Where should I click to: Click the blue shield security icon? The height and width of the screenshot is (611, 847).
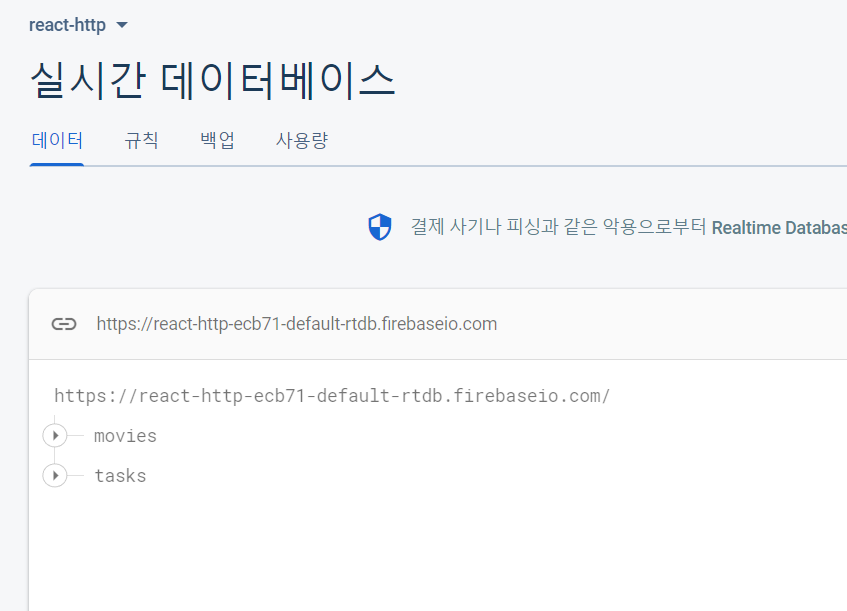click(x=380, y=227)
